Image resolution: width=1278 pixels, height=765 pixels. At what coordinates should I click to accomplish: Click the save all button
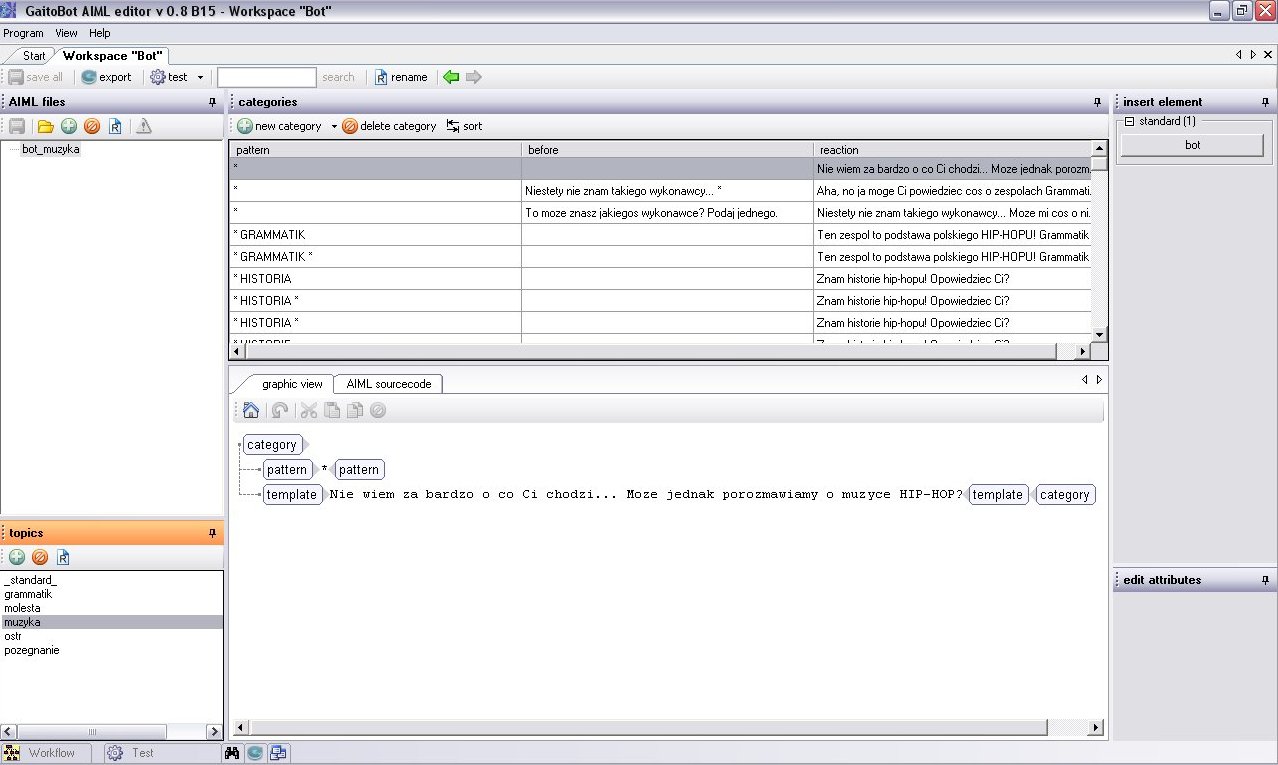[x=36, y=77]
